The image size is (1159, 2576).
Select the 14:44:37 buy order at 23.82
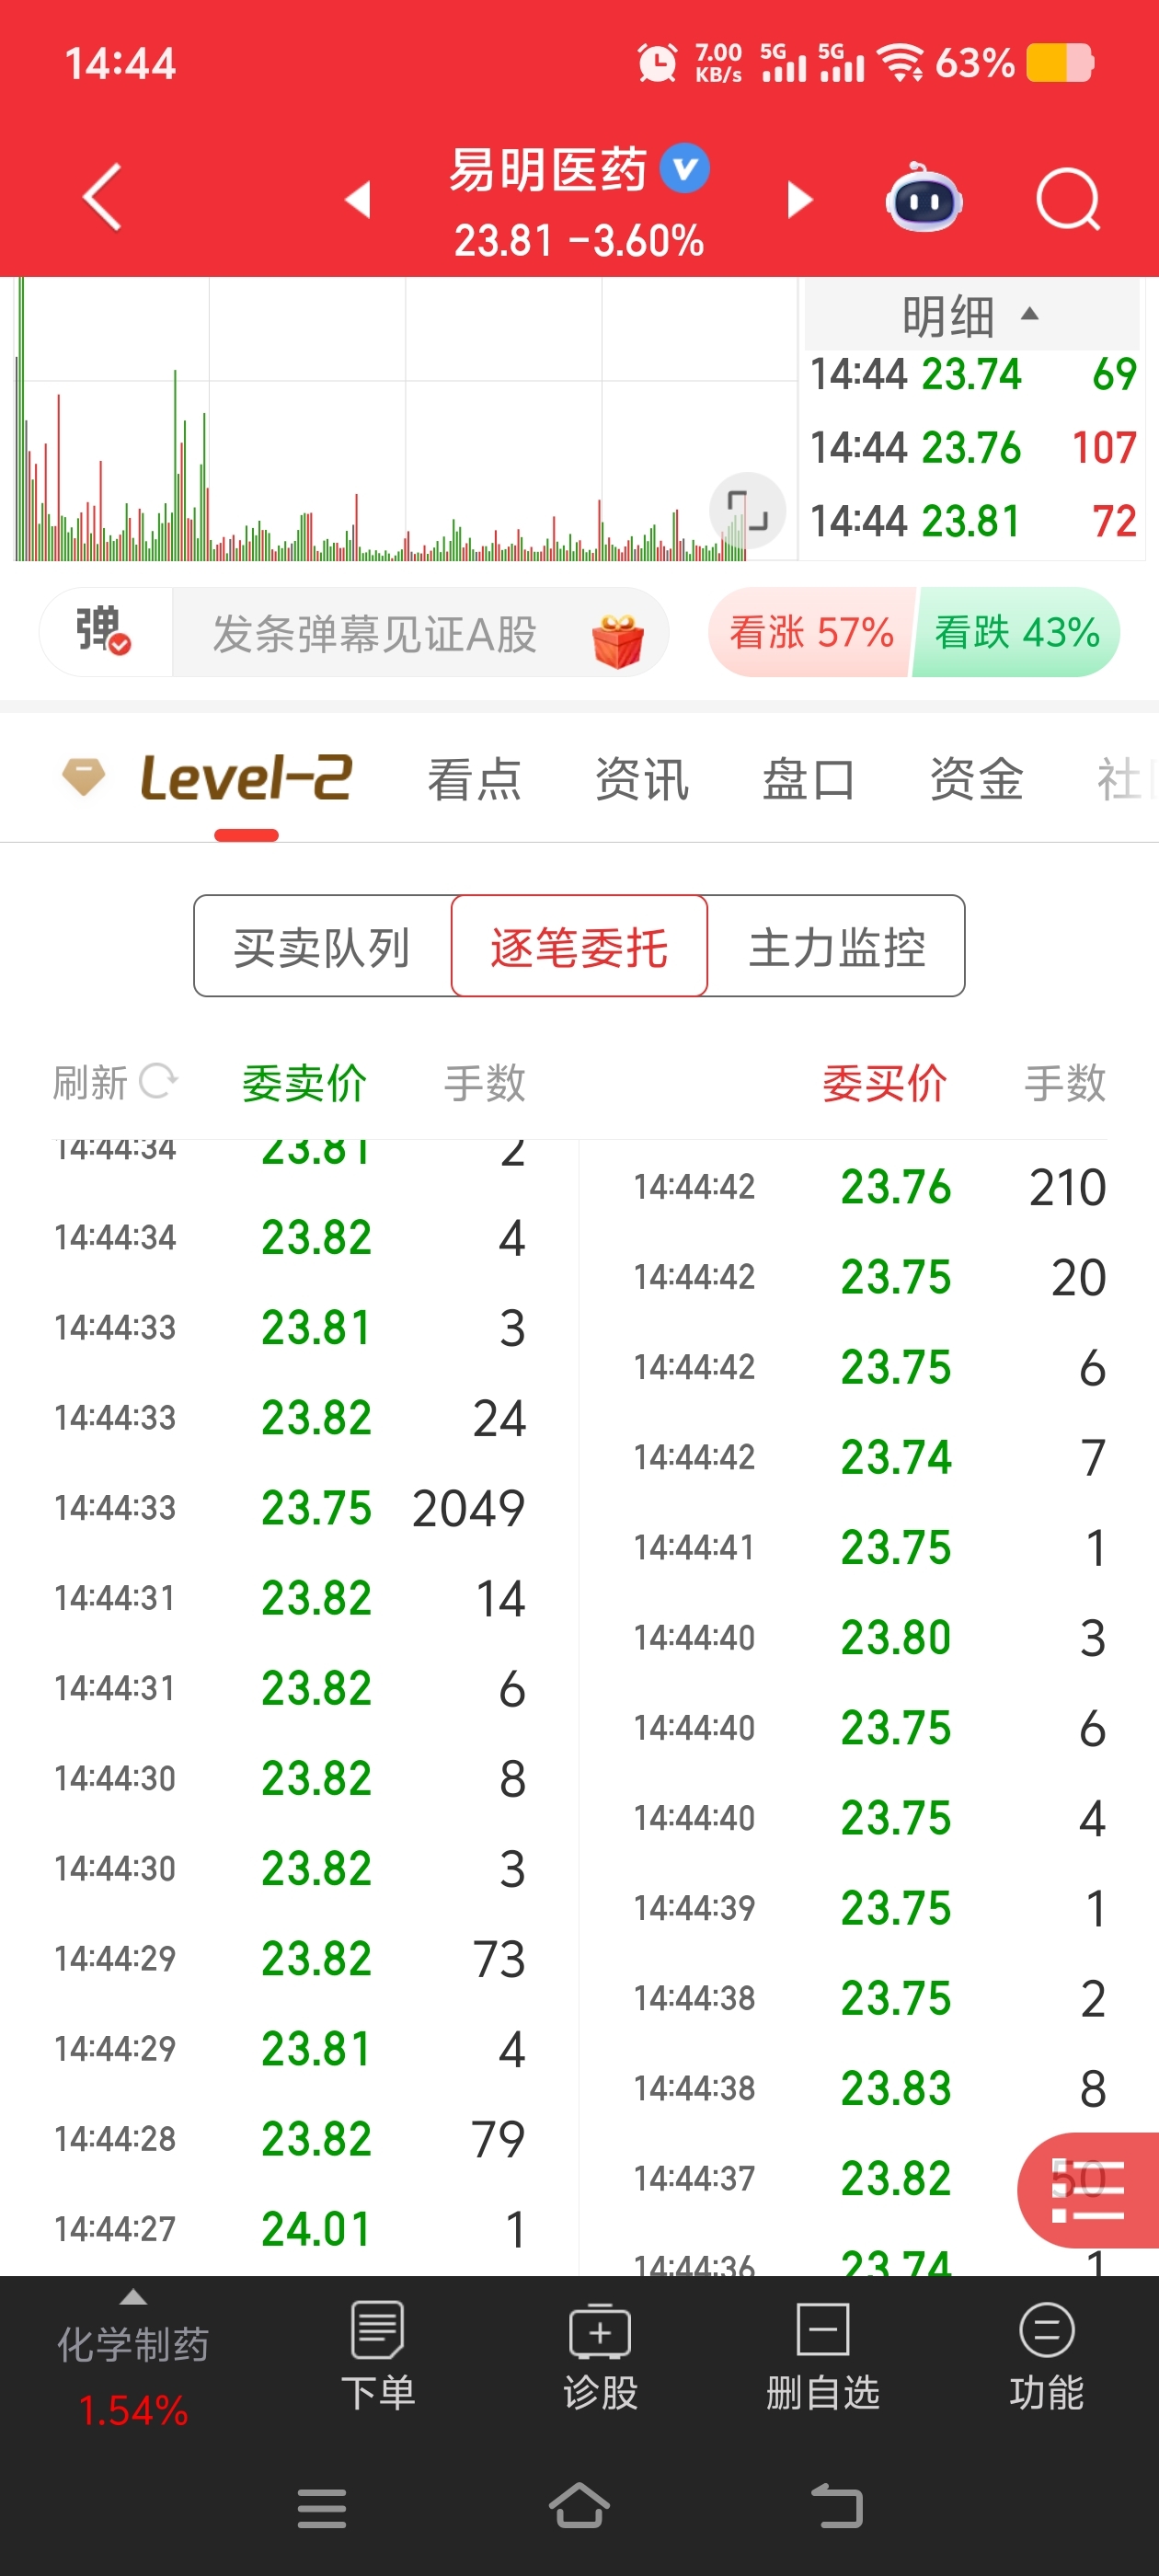point(870,2178)
